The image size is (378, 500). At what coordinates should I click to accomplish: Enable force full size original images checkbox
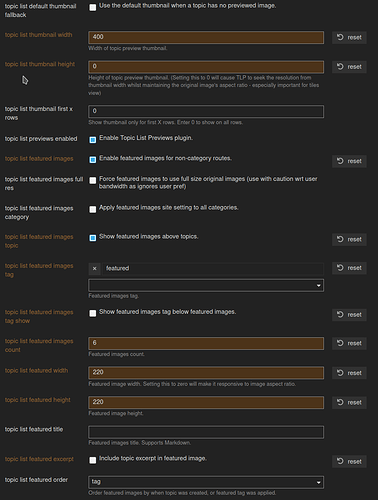point(93,180)
